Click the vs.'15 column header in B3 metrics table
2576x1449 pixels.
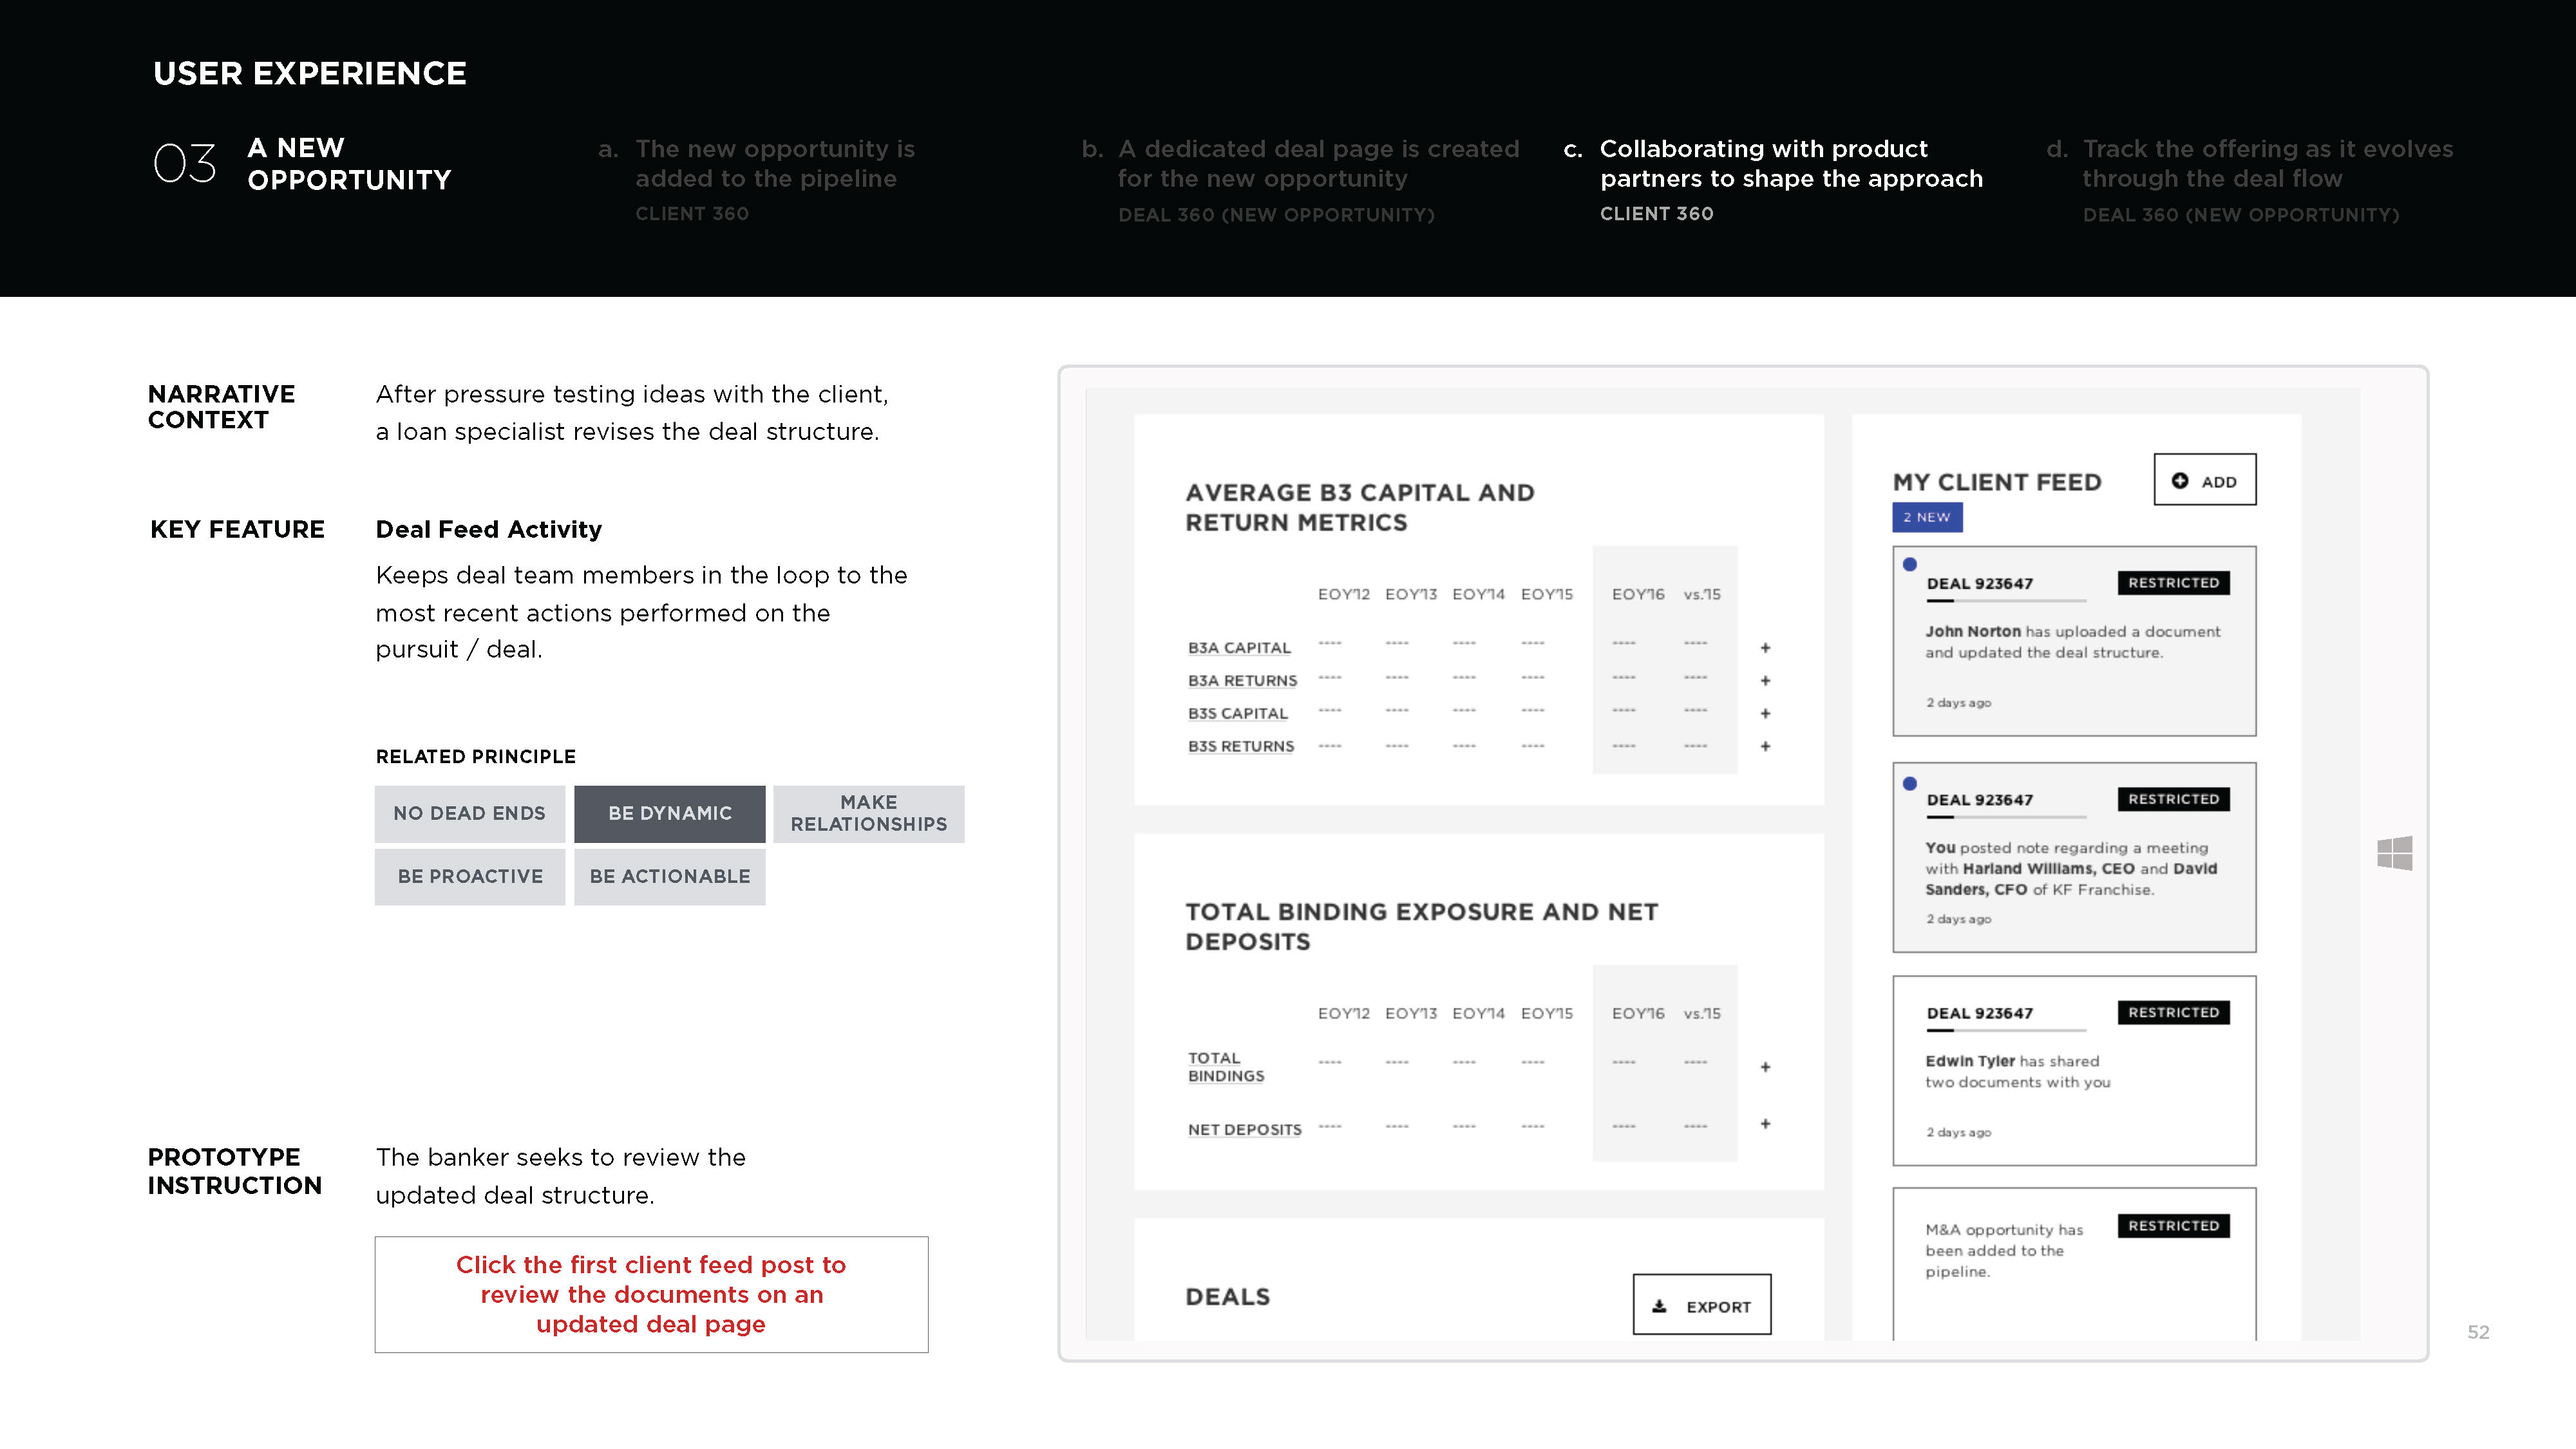pos(1702,594)
